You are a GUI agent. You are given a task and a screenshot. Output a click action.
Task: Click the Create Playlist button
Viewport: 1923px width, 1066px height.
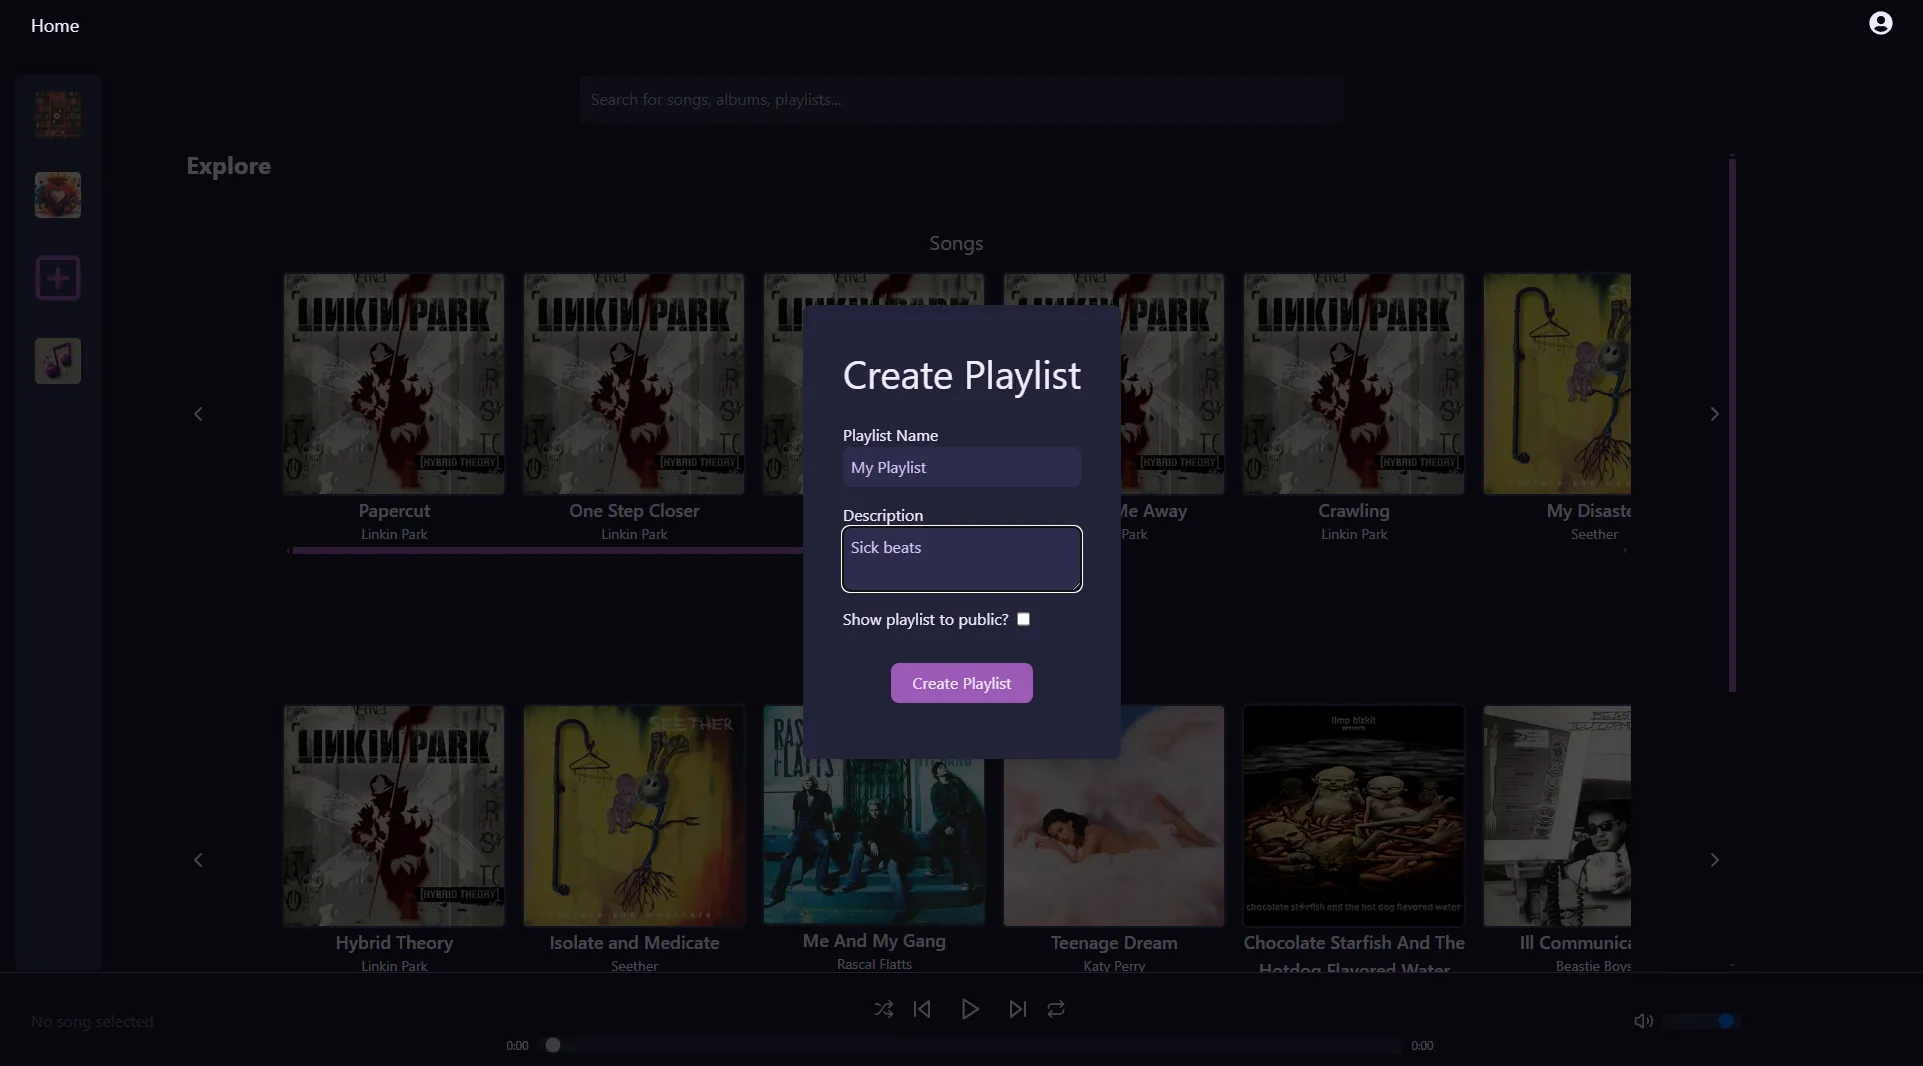pos(961,683)
